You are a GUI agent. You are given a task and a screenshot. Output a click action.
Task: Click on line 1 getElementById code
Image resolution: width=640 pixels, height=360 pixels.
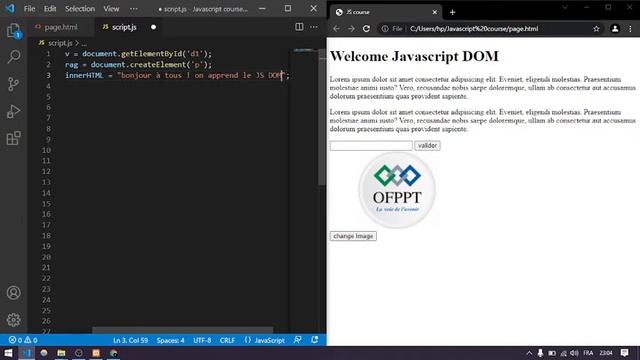point(138,54)
